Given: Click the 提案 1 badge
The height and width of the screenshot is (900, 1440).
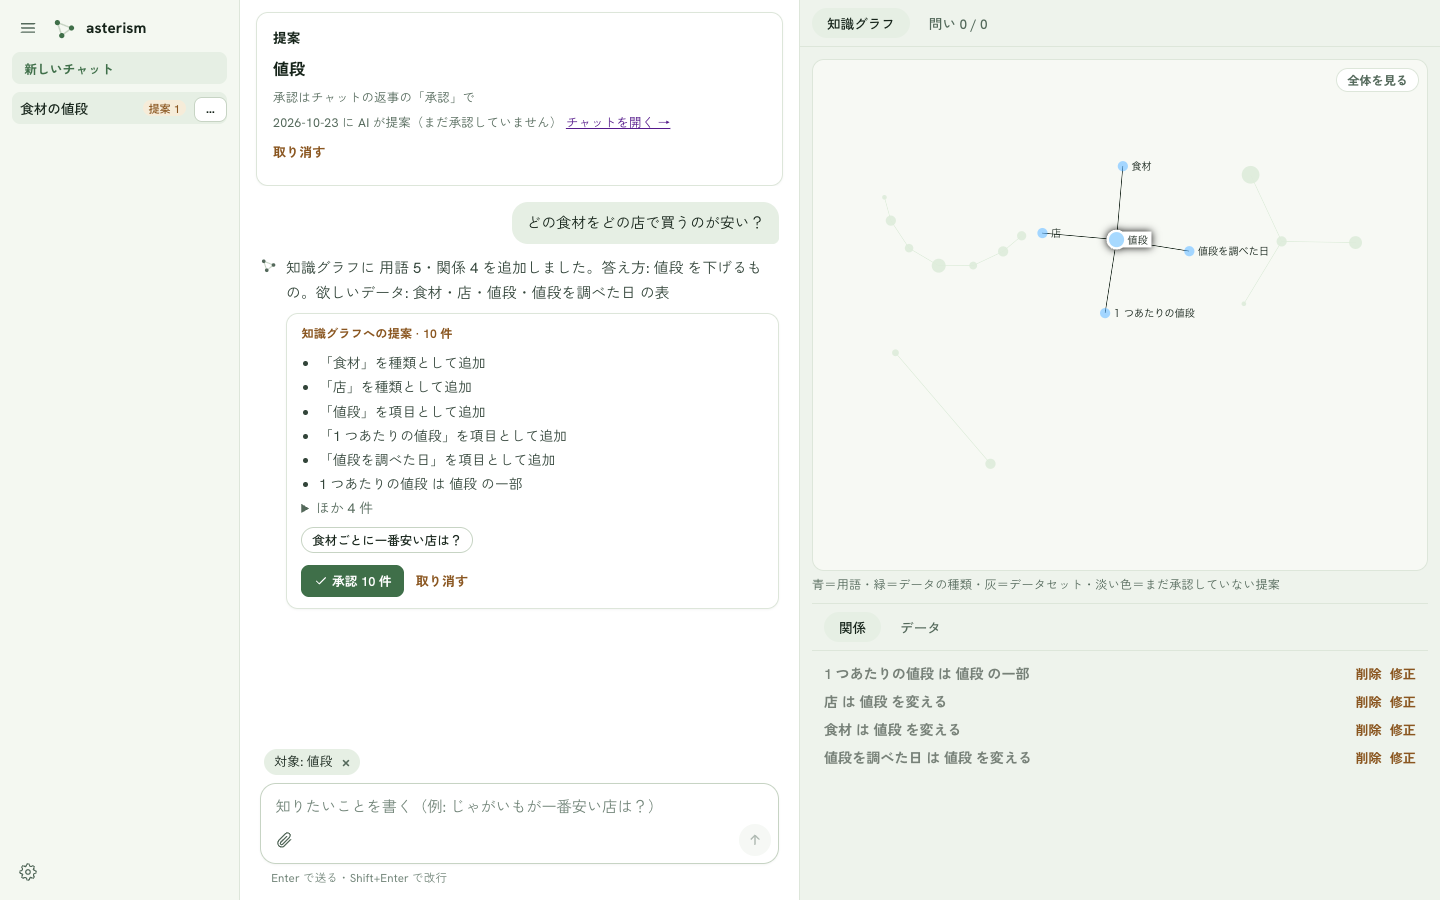Looking at the screenshot, I should point(164,109).
